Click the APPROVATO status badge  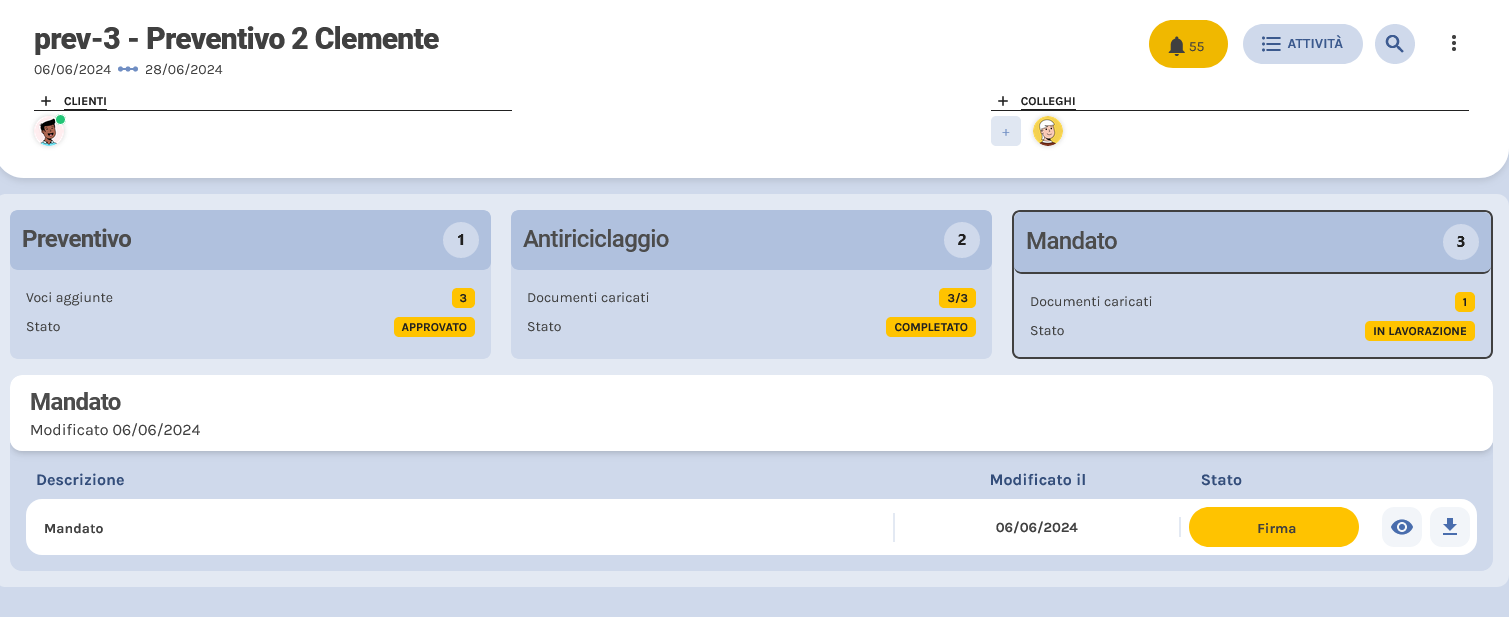pos(434,327)
